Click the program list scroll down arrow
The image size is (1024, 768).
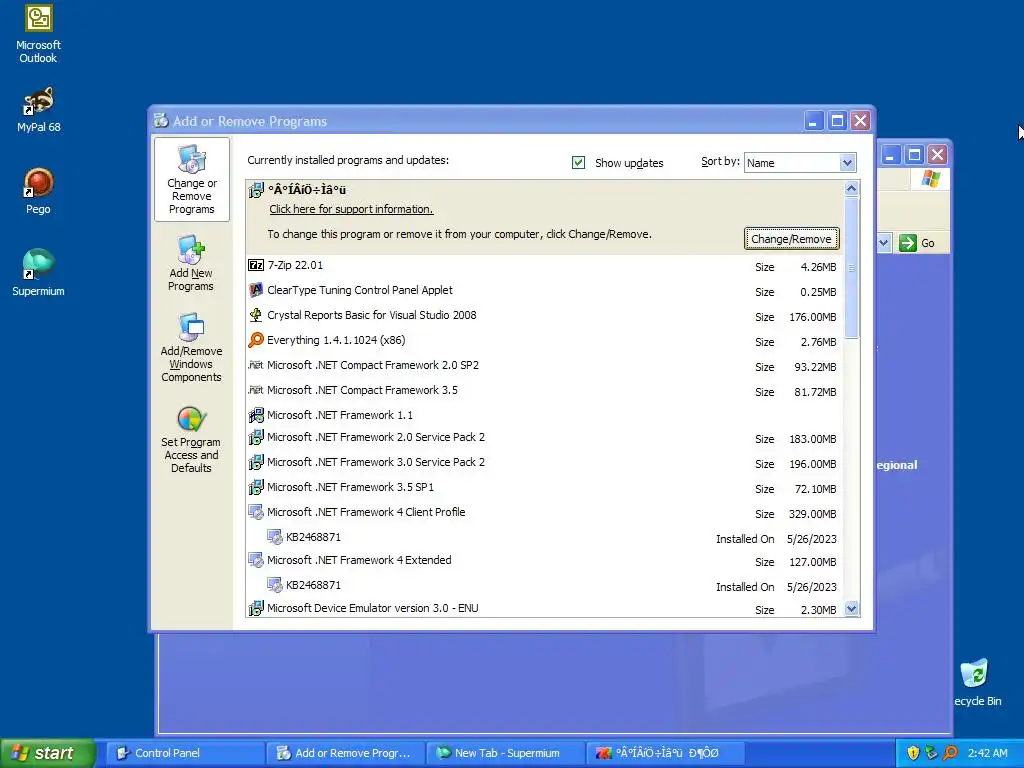pos(851,609)
